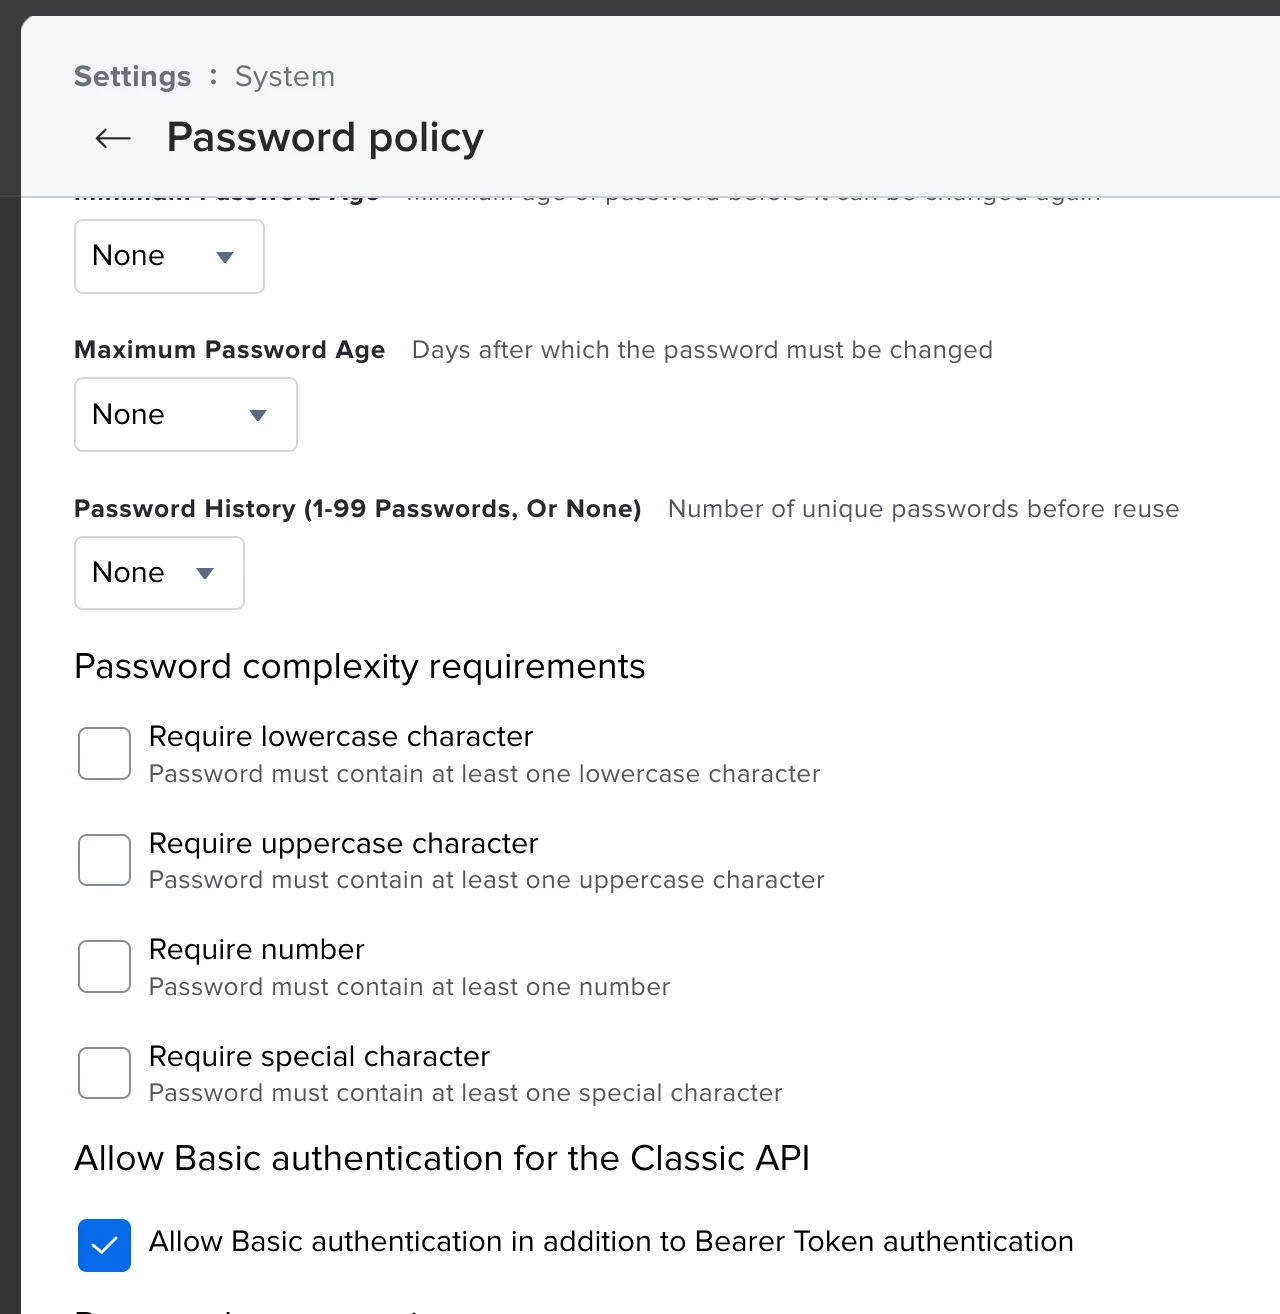Click the System breadcrumb item

click(285, 76)
